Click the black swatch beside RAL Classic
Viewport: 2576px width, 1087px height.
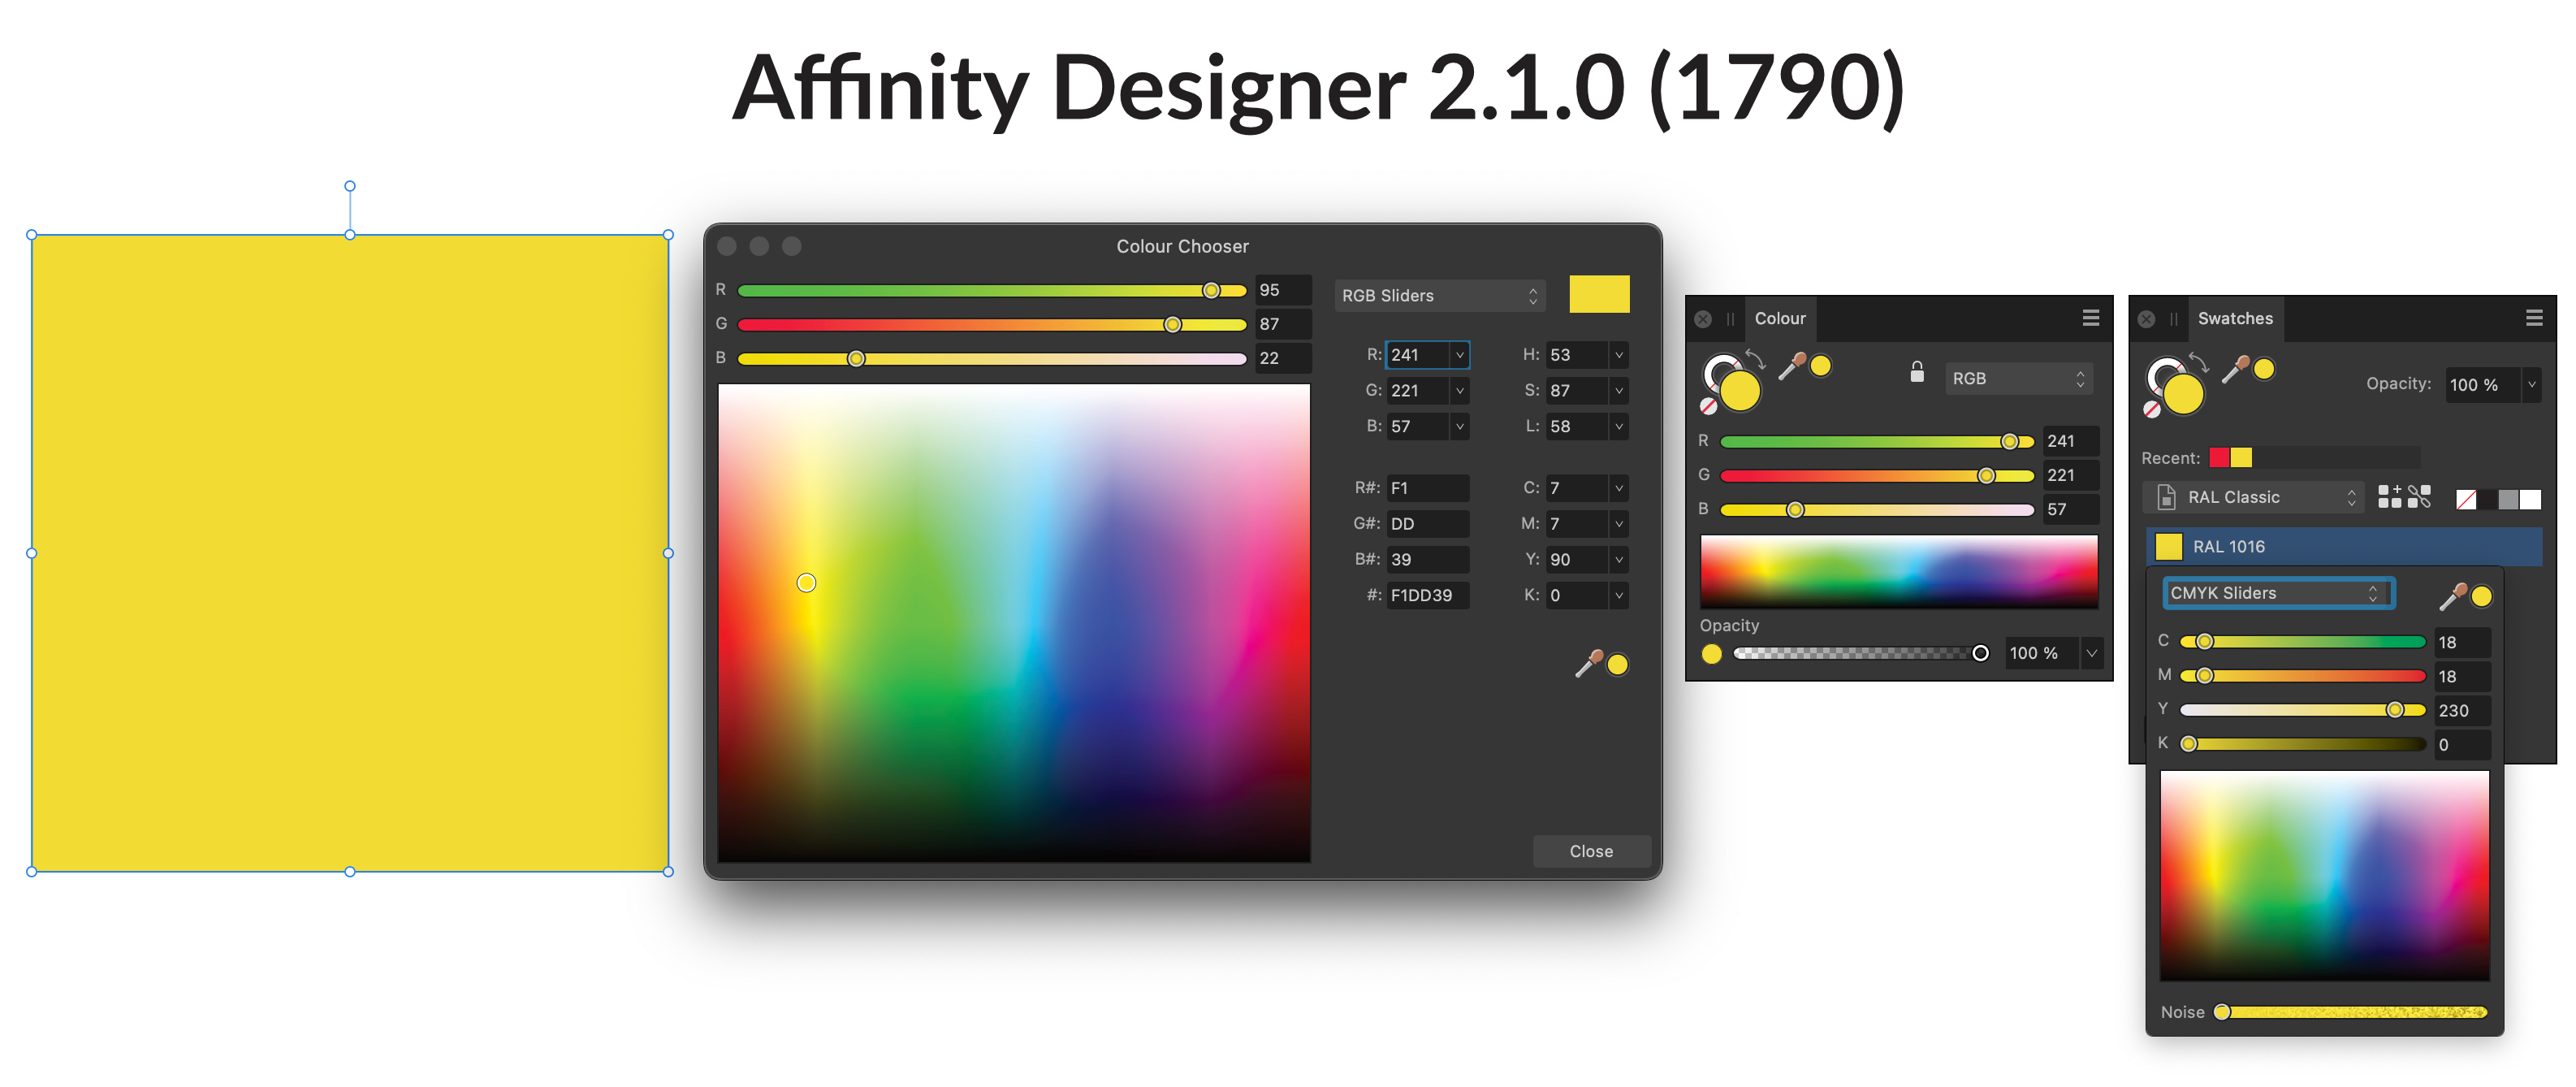(x=2488, y=499)
